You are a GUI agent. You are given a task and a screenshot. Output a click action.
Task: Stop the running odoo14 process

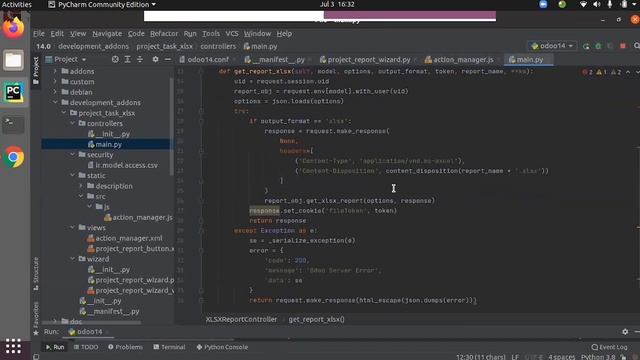click(622, 46)
